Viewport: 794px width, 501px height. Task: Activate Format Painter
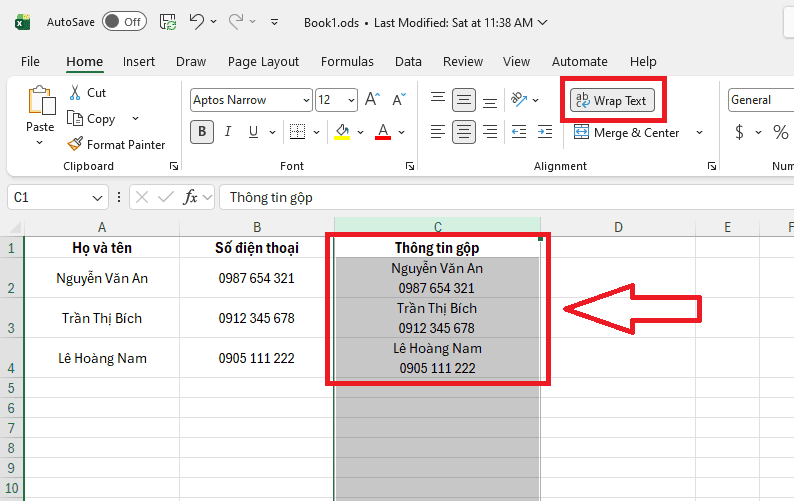coord(116,144)
